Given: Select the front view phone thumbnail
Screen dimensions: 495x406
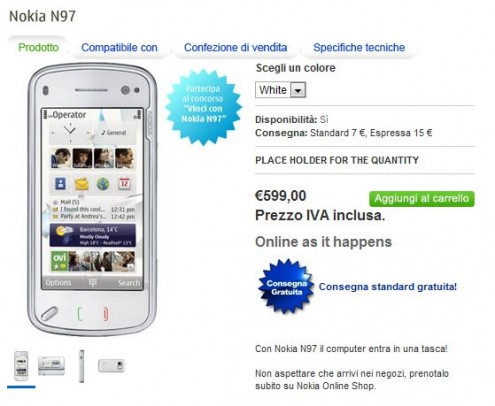Looking at the screenshot, I should point(21,366).
